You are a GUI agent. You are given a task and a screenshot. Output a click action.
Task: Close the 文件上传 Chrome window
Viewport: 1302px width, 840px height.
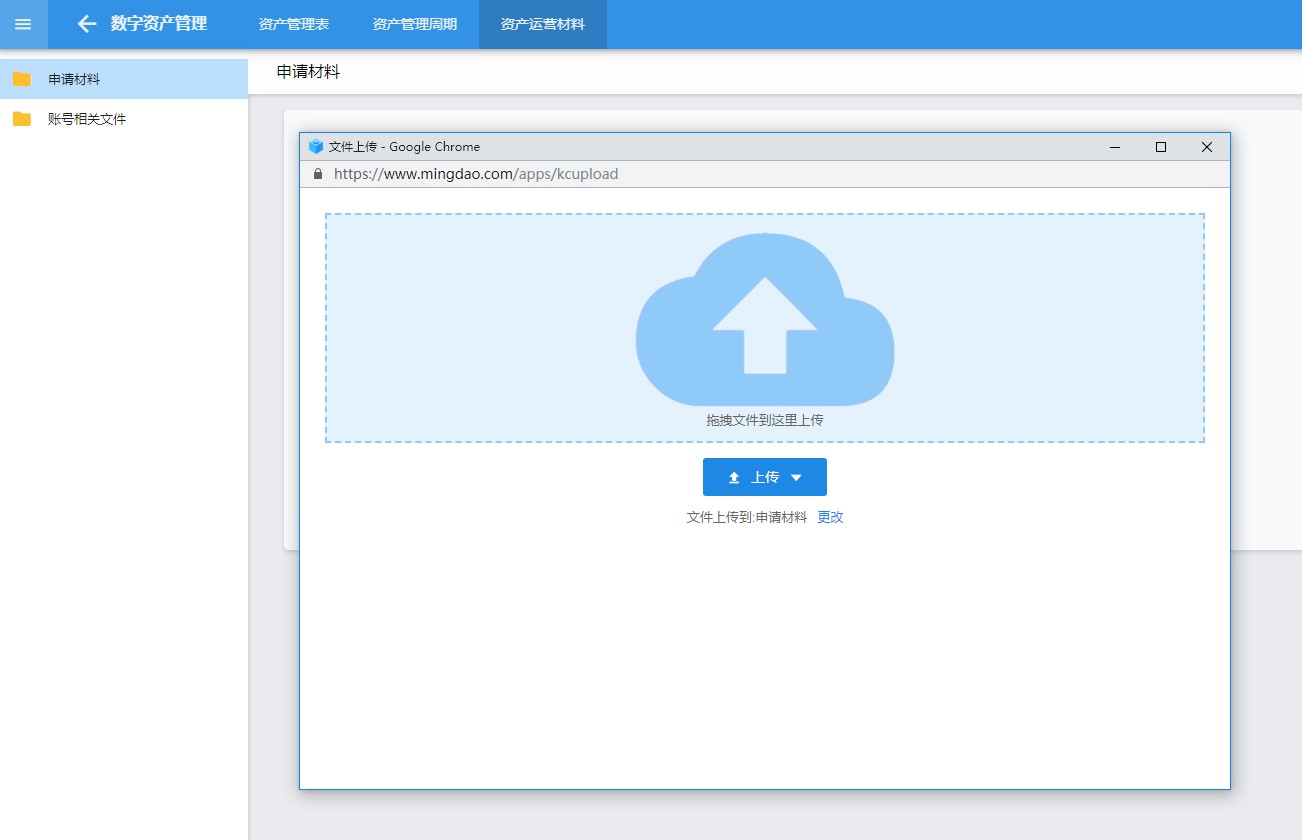point(1207,147)
